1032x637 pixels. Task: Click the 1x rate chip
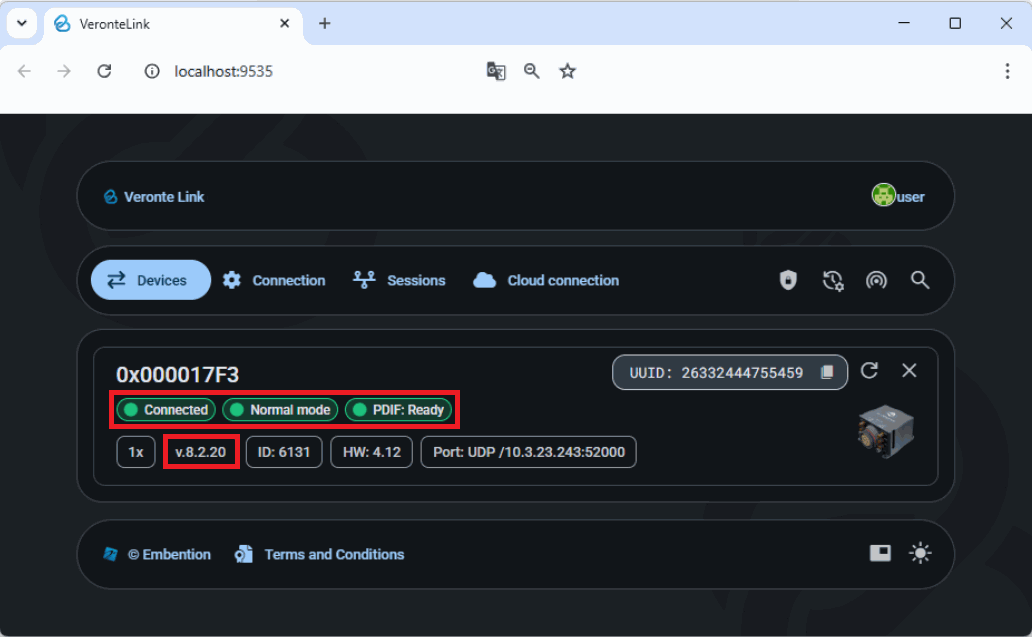(135, 452)
